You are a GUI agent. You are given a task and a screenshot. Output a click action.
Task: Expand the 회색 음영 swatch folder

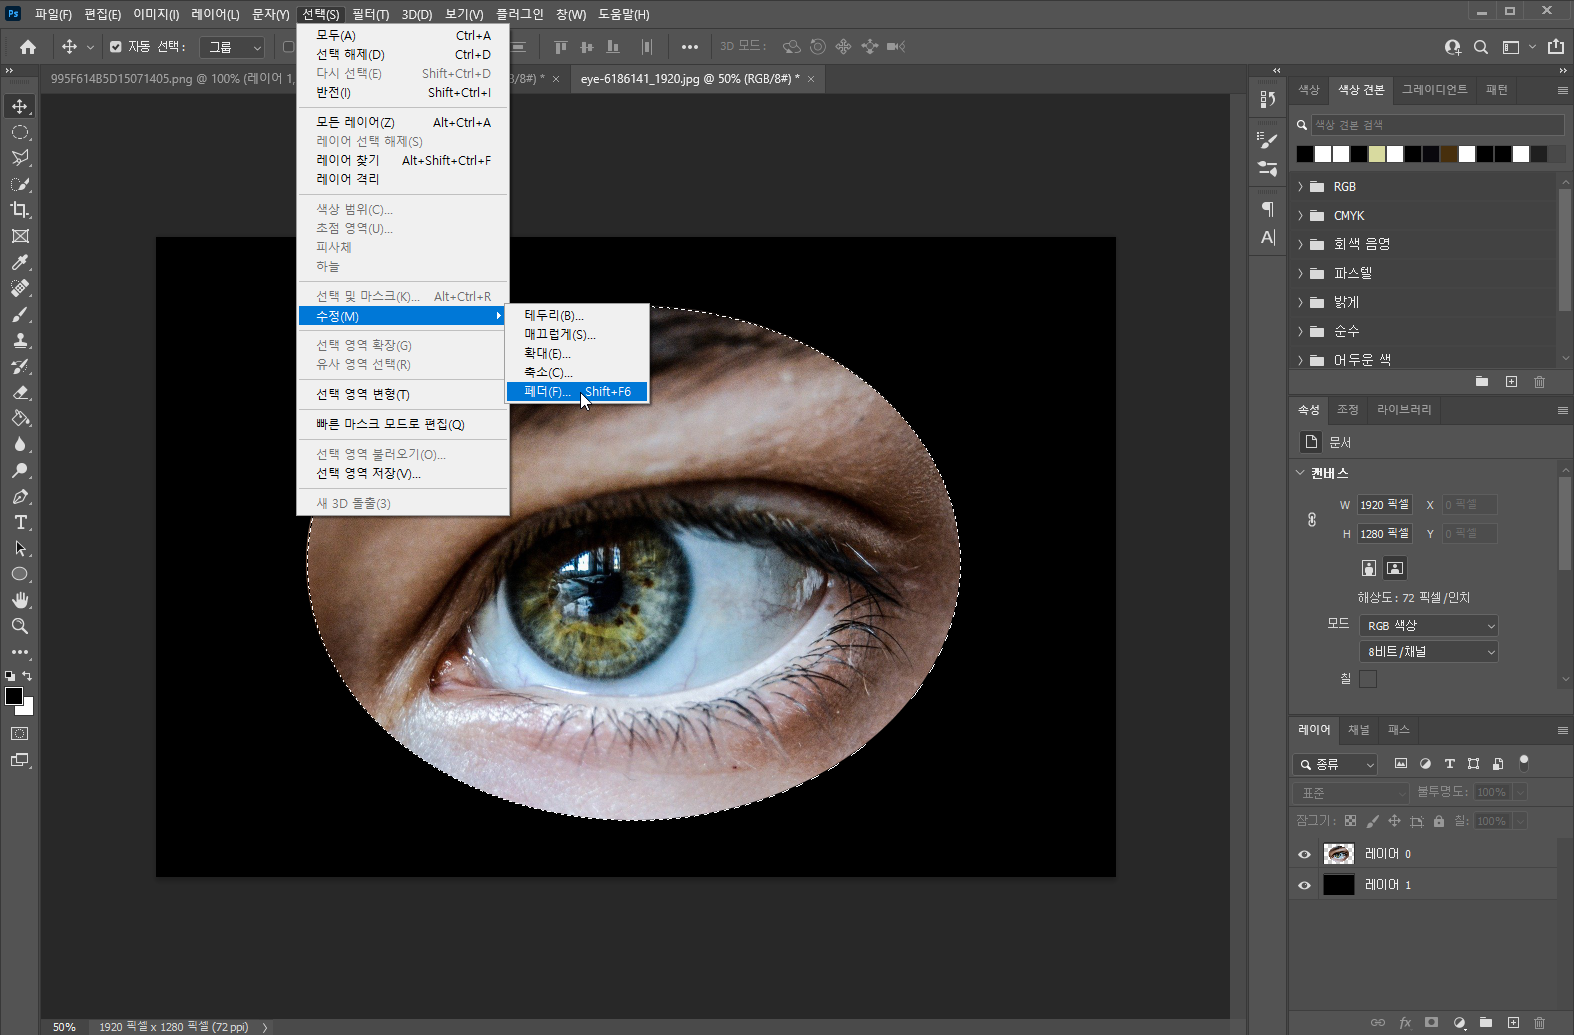pos(1300,245)
